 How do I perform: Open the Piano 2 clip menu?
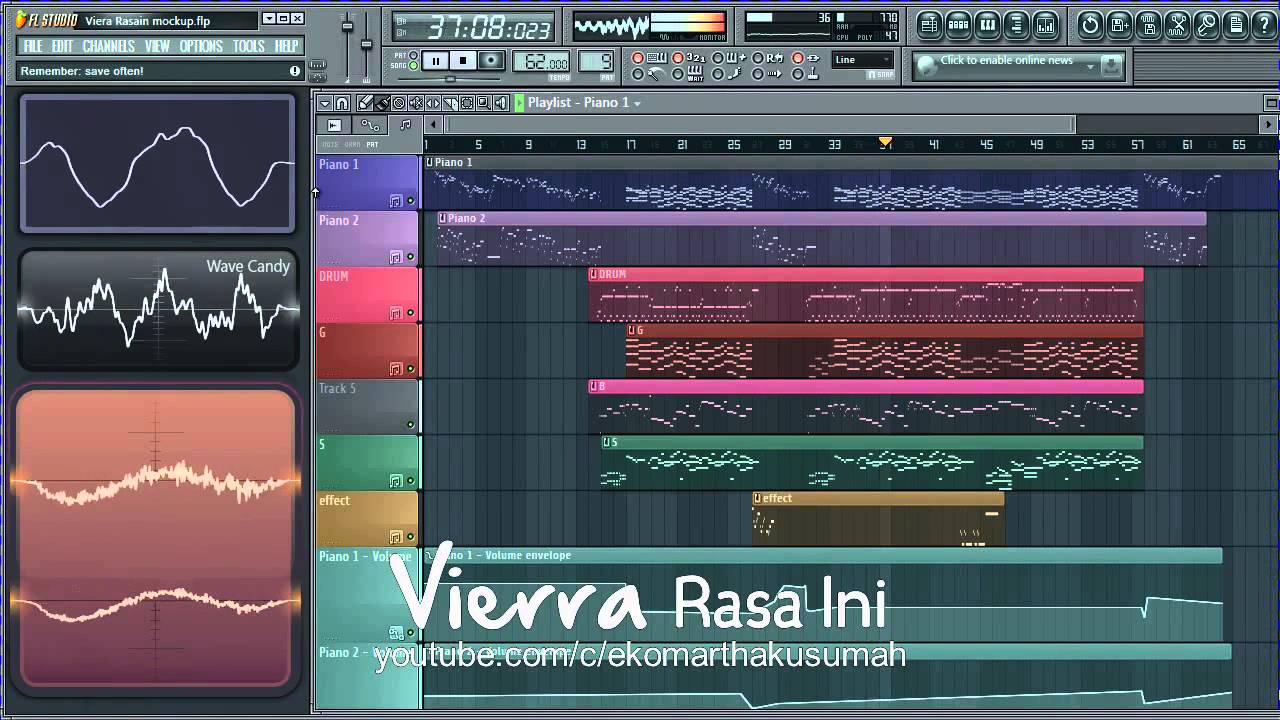[x=443, y=218]
